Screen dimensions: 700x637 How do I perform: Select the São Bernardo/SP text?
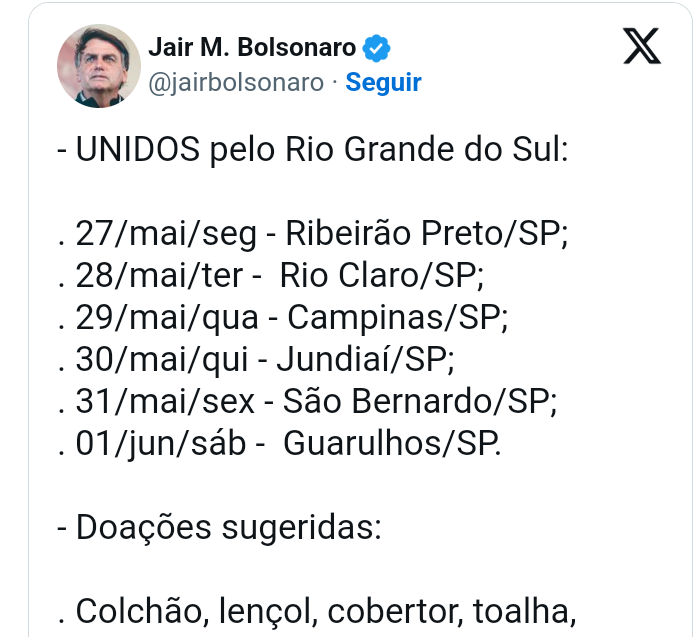point(420,401)
